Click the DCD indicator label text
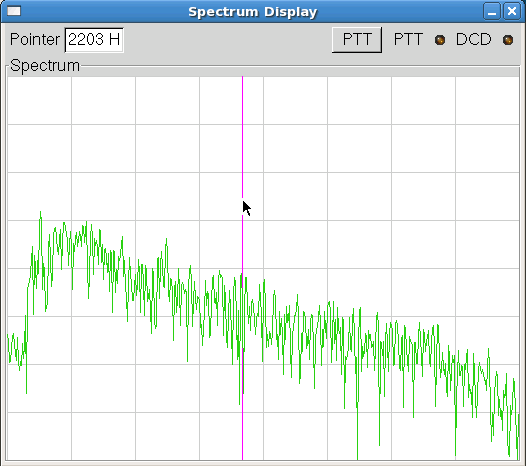Screen dimensions: 526x466 (473, 40)
